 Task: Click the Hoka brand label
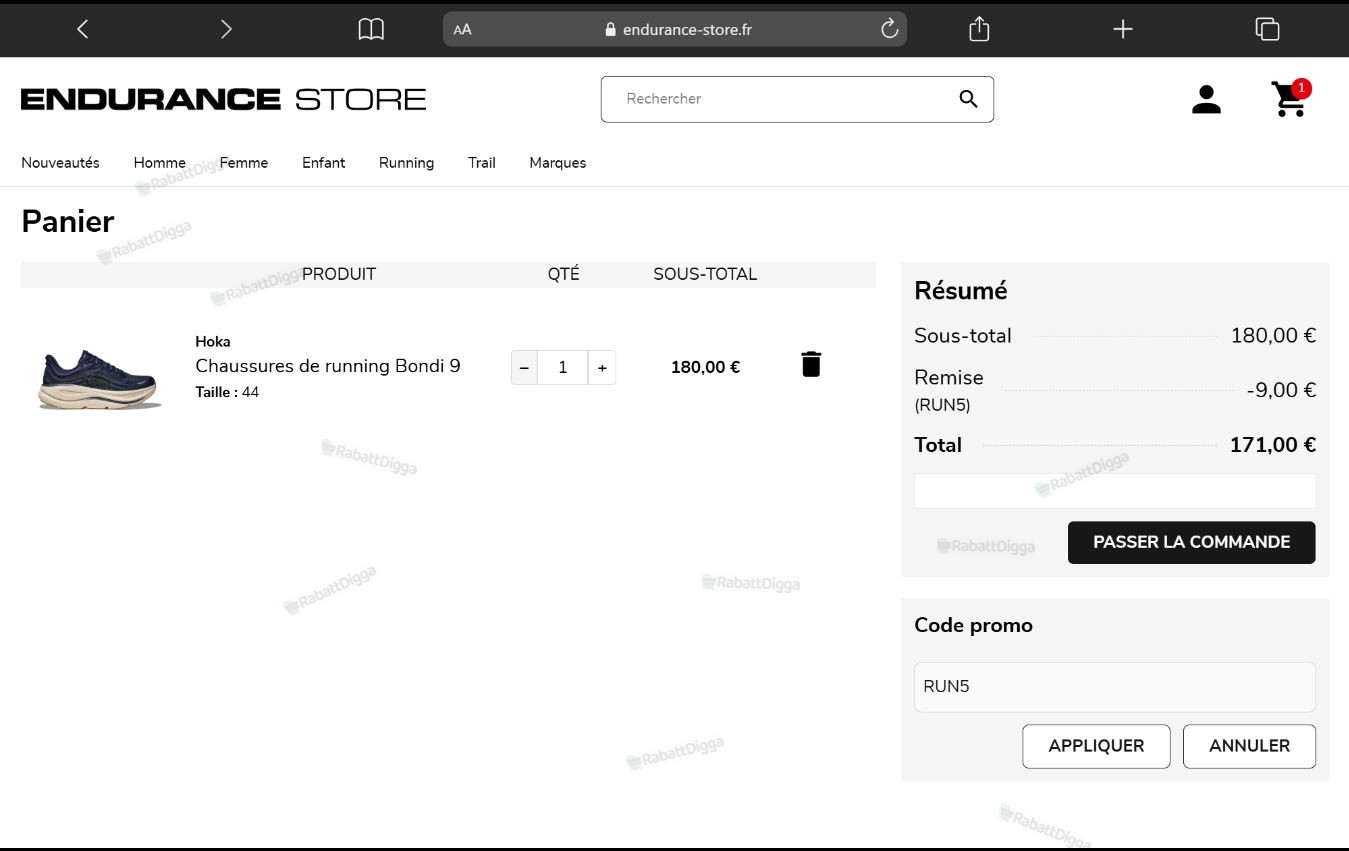(213, 342)
